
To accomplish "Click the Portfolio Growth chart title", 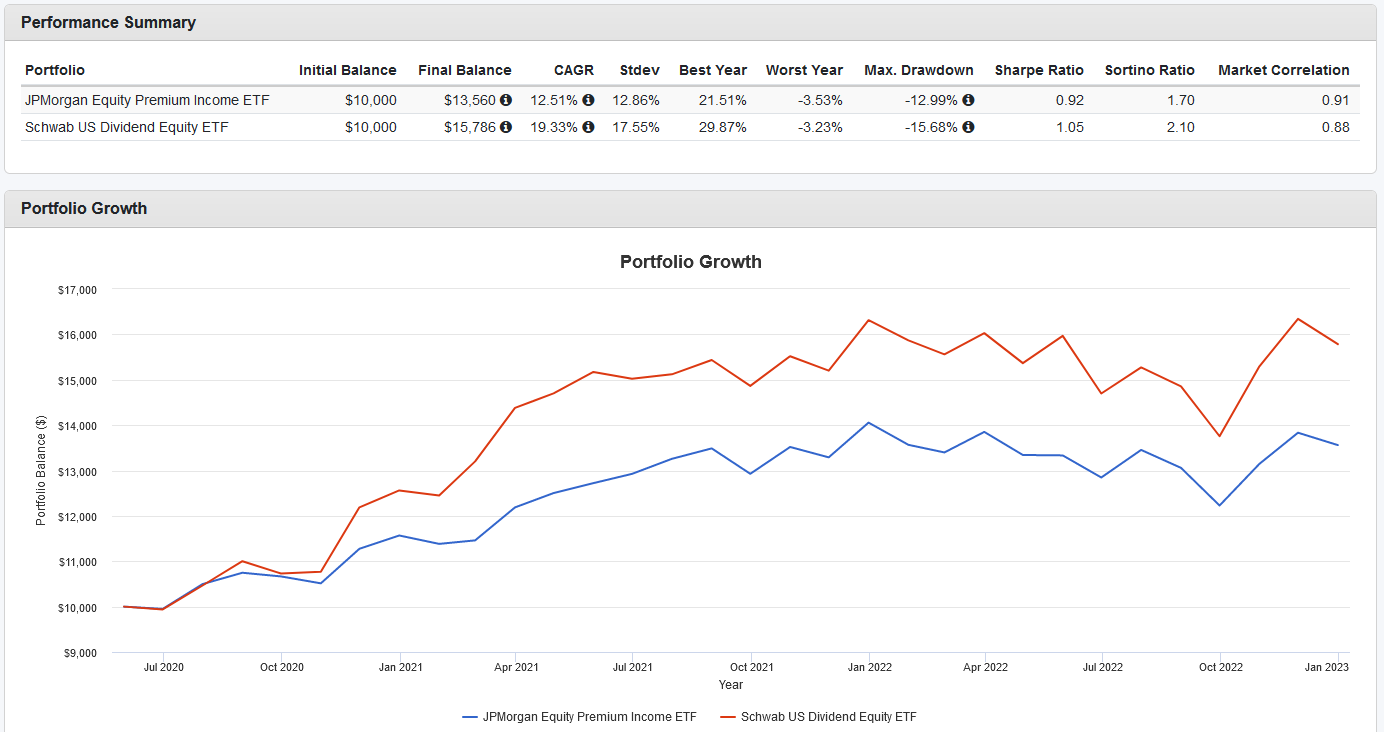I will coord(691,262).
